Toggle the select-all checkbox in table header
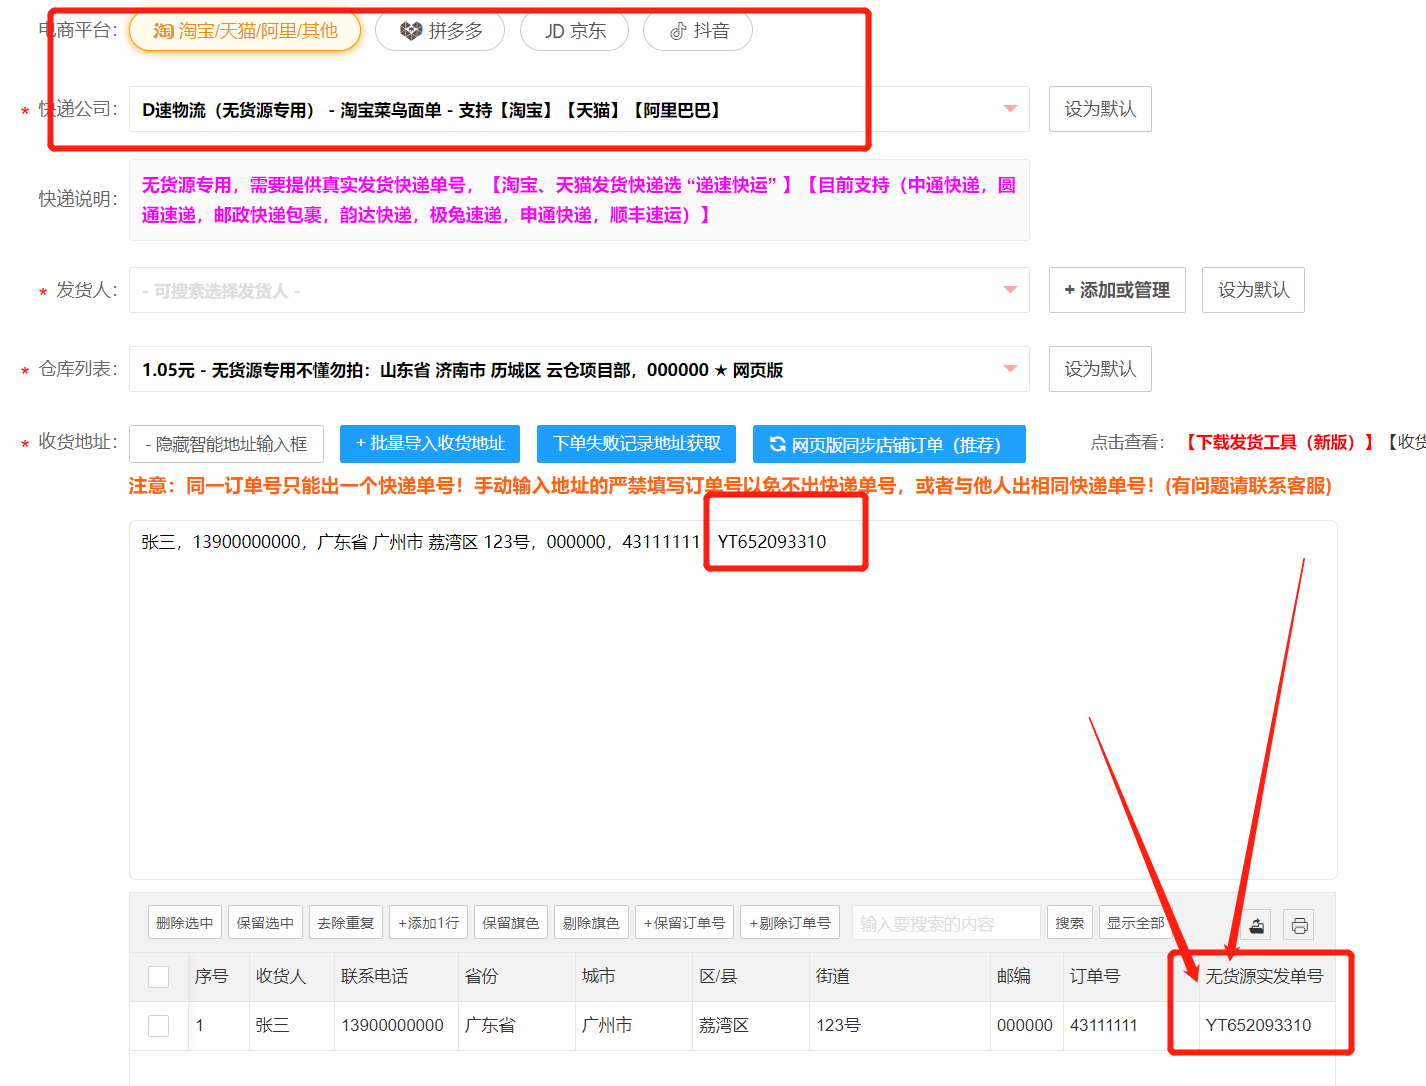The image size is (1426, 1086). 158,977
